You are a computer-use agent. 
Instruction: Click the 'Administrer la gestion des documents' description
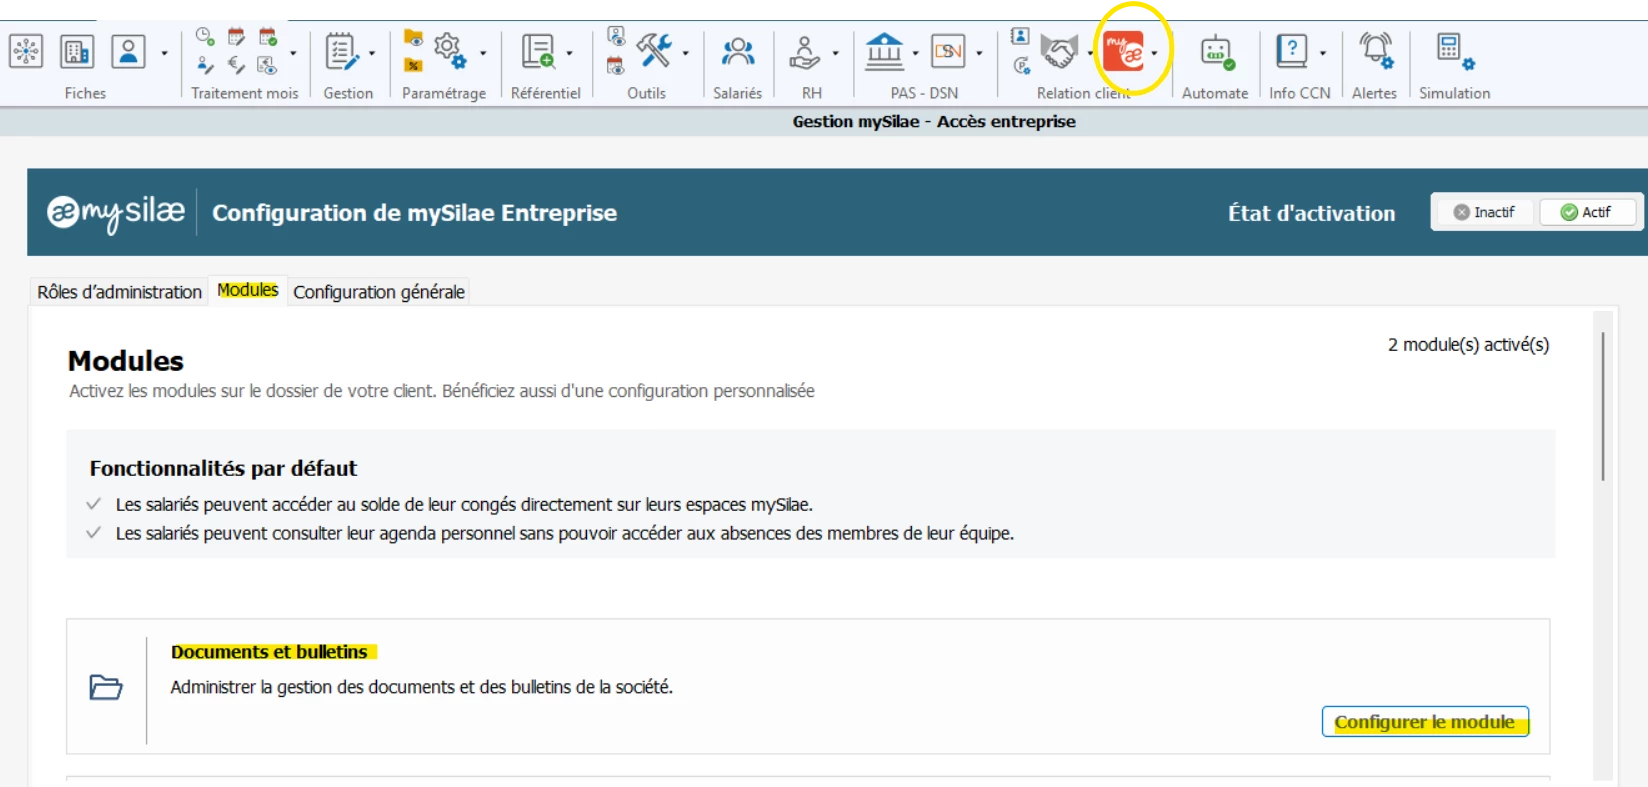tap(421, 687)
